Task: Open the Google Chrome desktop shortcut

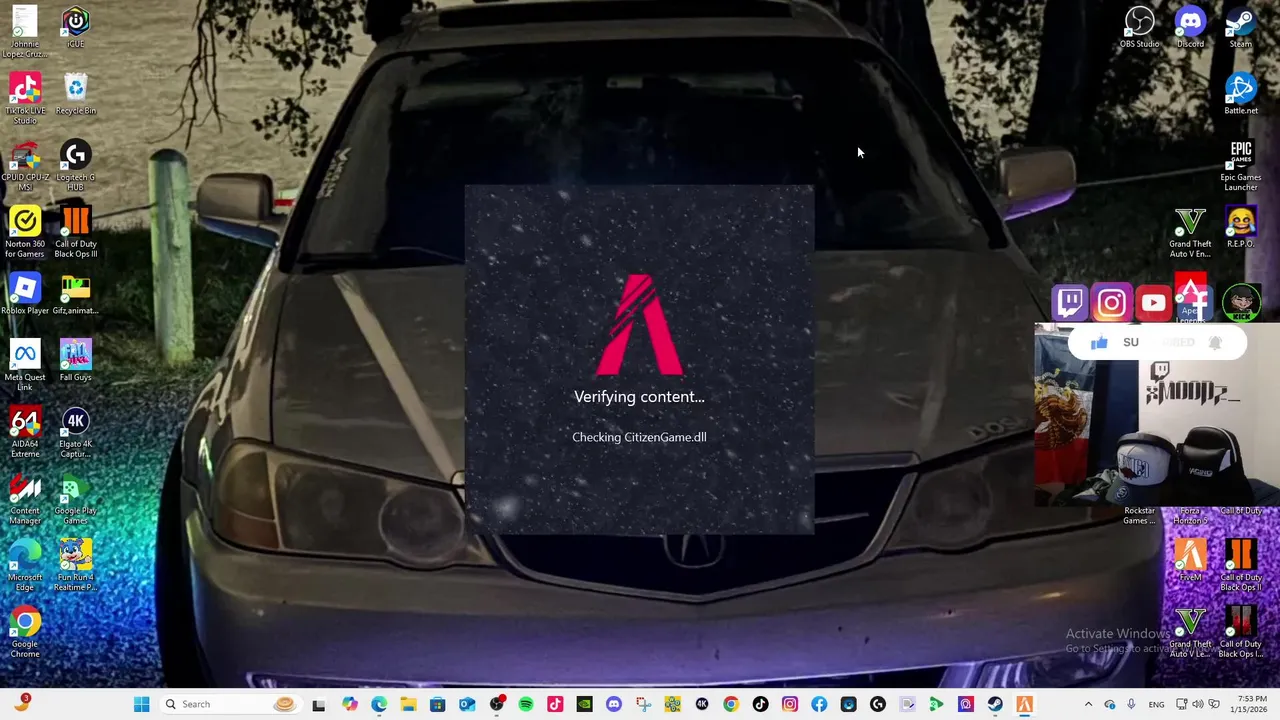Action: (25, 632)
